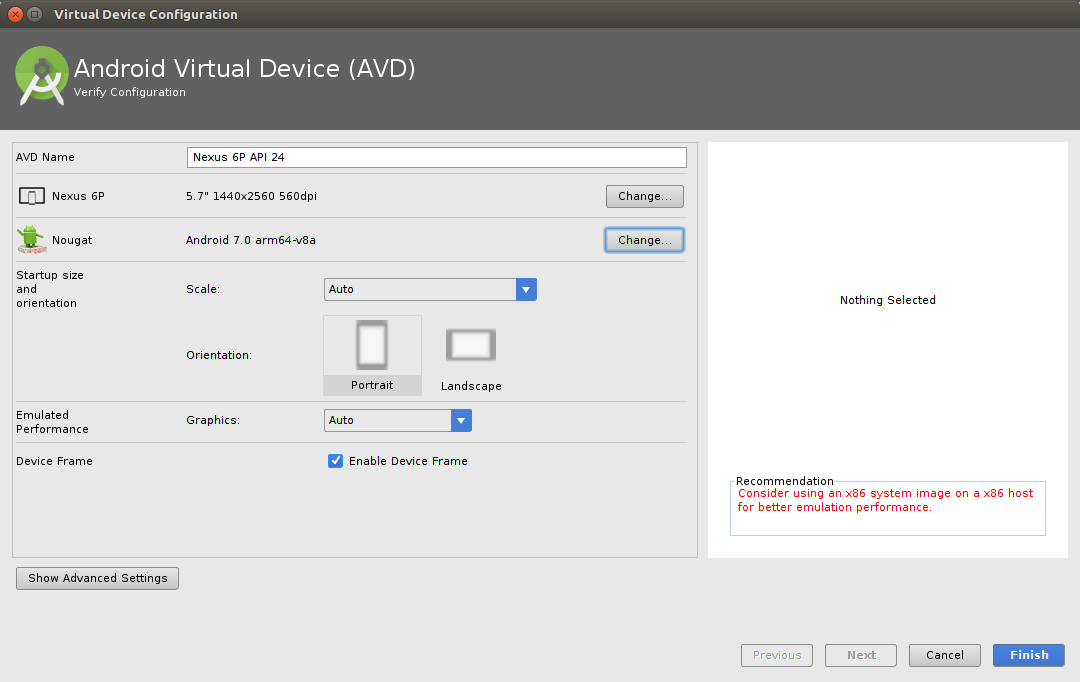Image resolution: width=1080 pixels, height=682 pixels.
Task: Toggle the Enable Device Frame checkbox
Action: [x=336, y=461]
